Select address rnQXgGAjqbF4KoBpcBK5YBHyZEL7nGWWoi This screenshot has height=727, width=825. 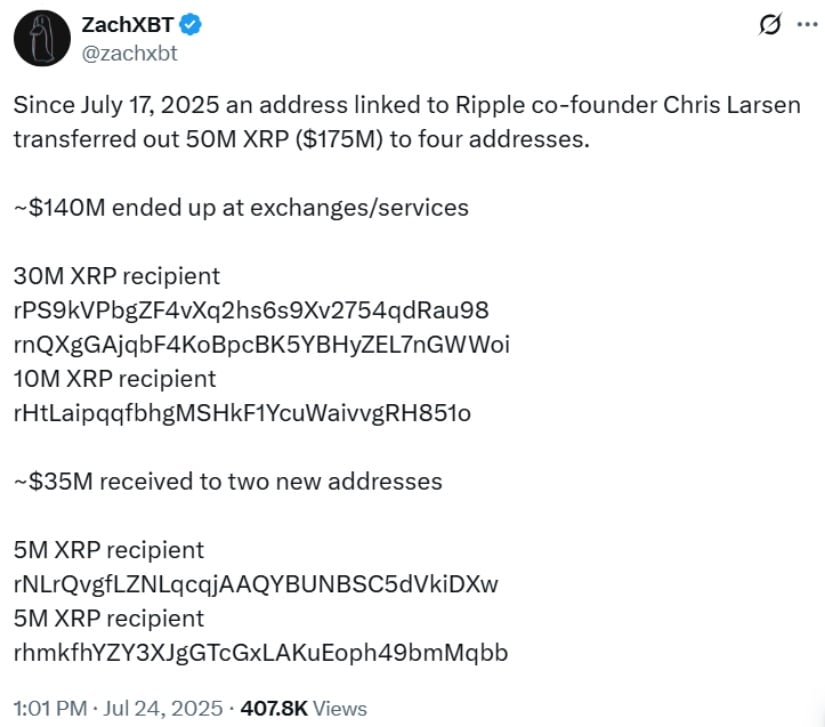pos(261,345)
